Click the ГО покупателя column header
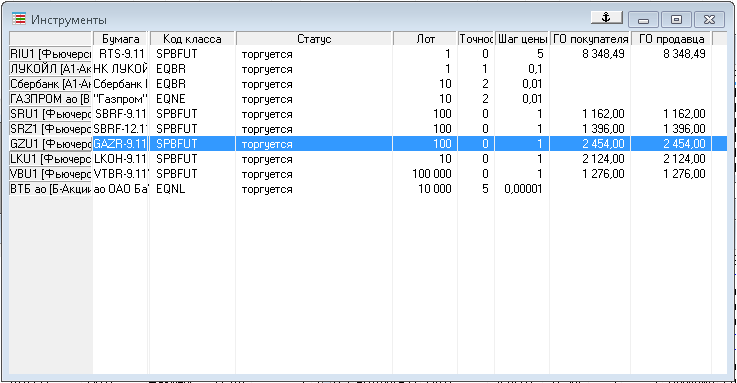Screen dimensions: 737x383 (590, 39)
